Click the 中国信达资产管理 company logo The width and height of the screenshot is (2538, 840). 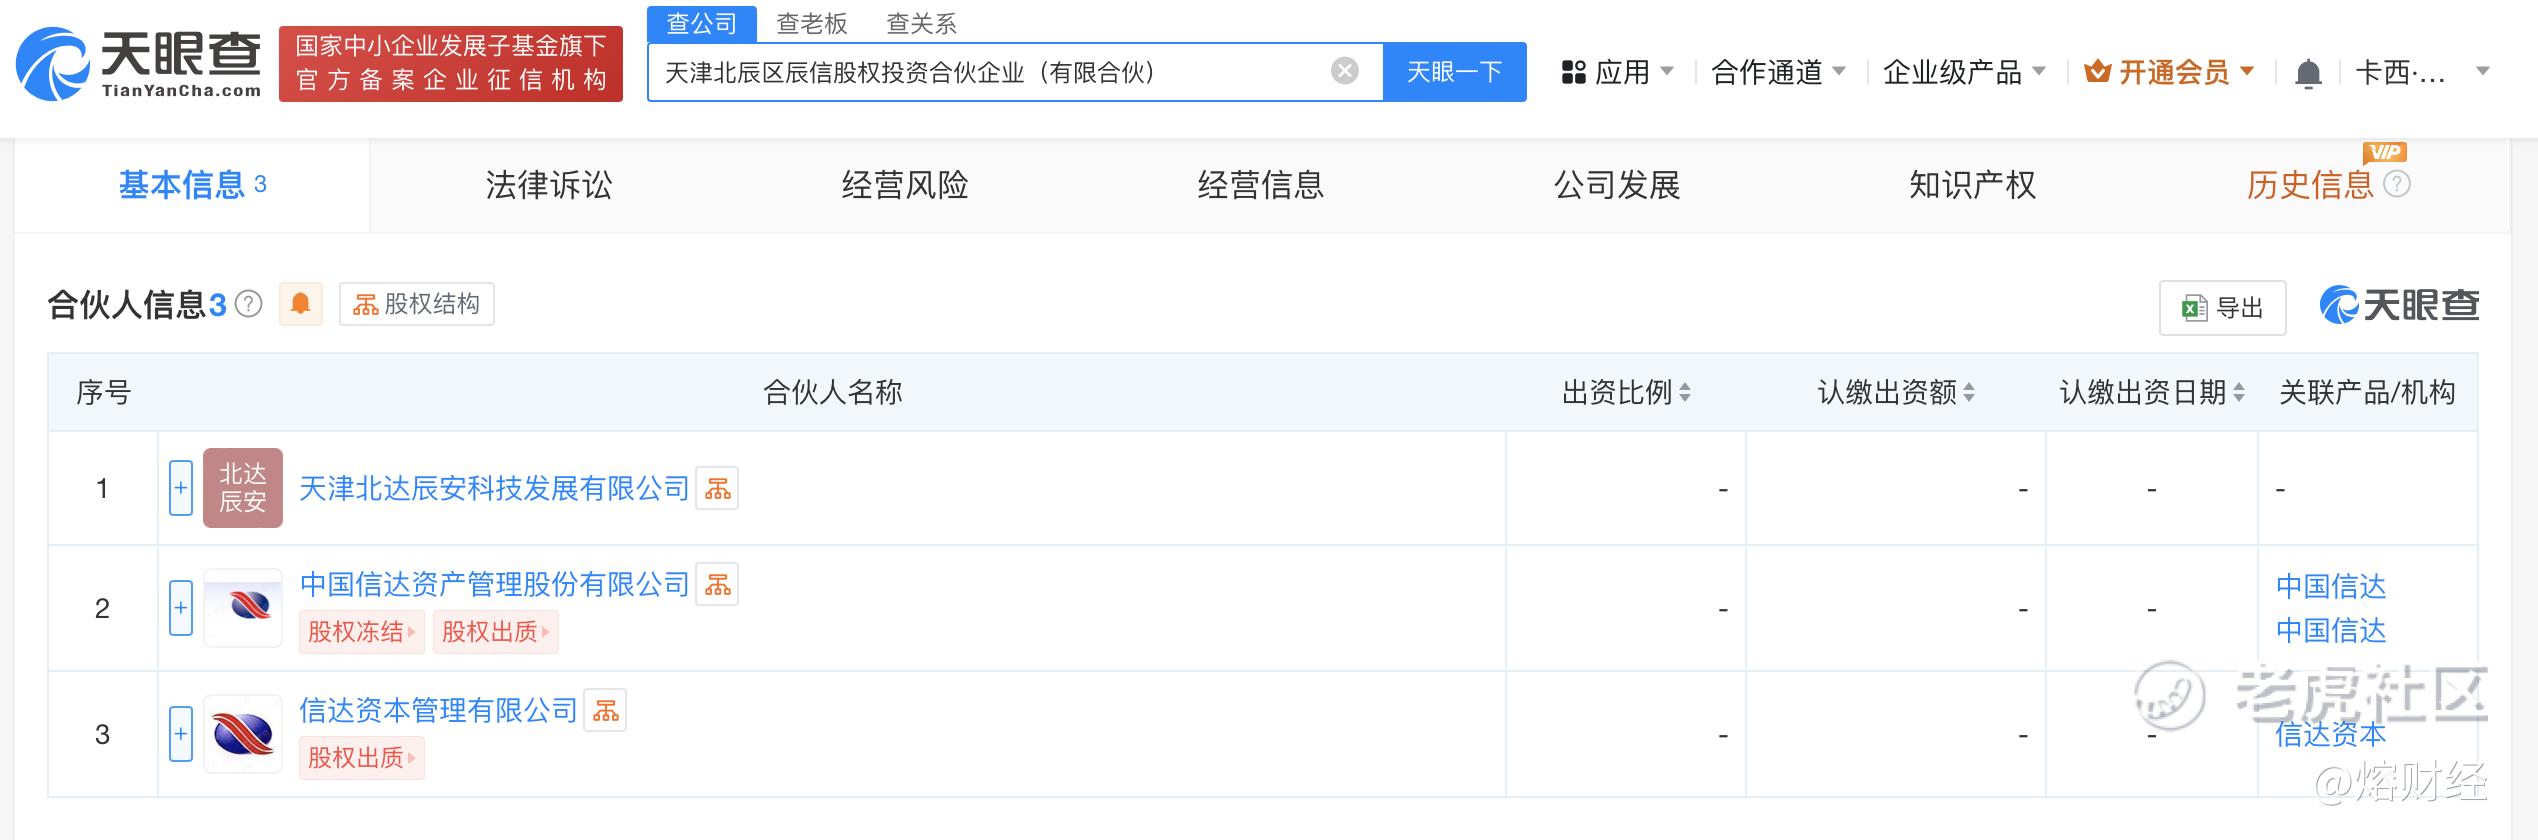[243, 608]
